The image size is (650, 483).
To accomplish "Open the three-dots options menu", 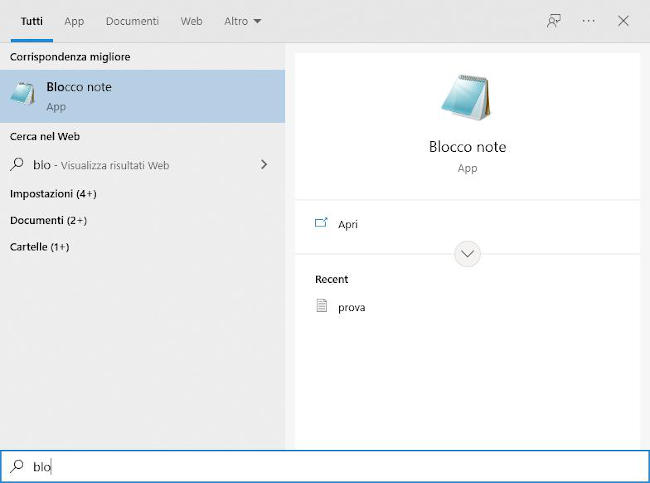I will coord(588,21).
